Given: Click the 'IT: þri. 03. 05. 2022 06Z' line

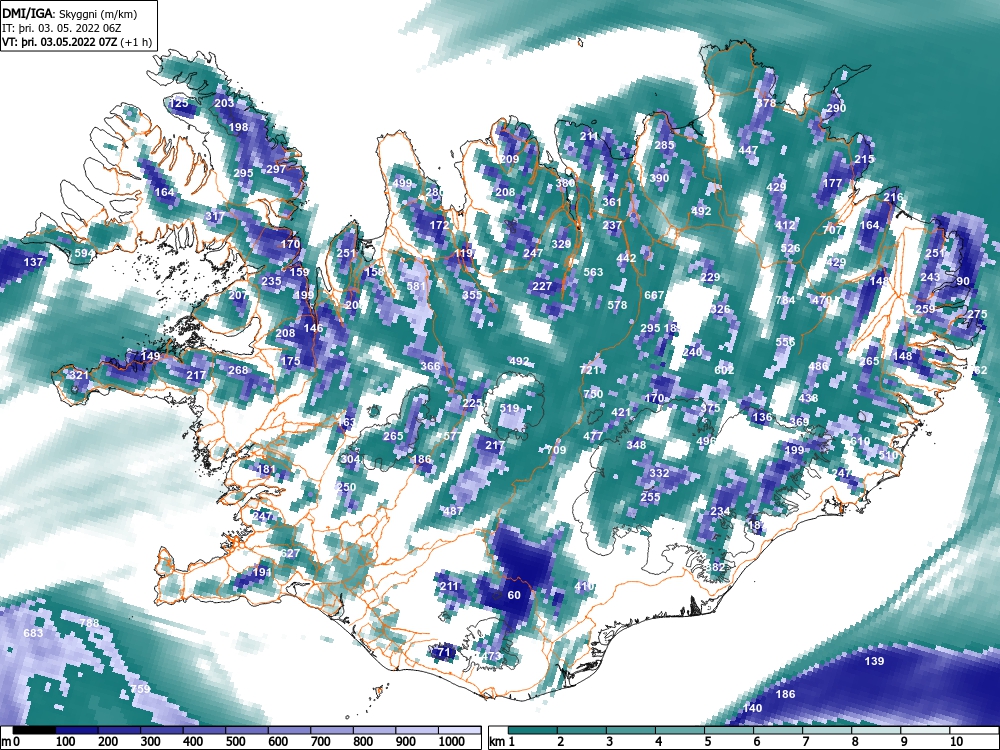Looking at the screenshot, I should [62, 29].
